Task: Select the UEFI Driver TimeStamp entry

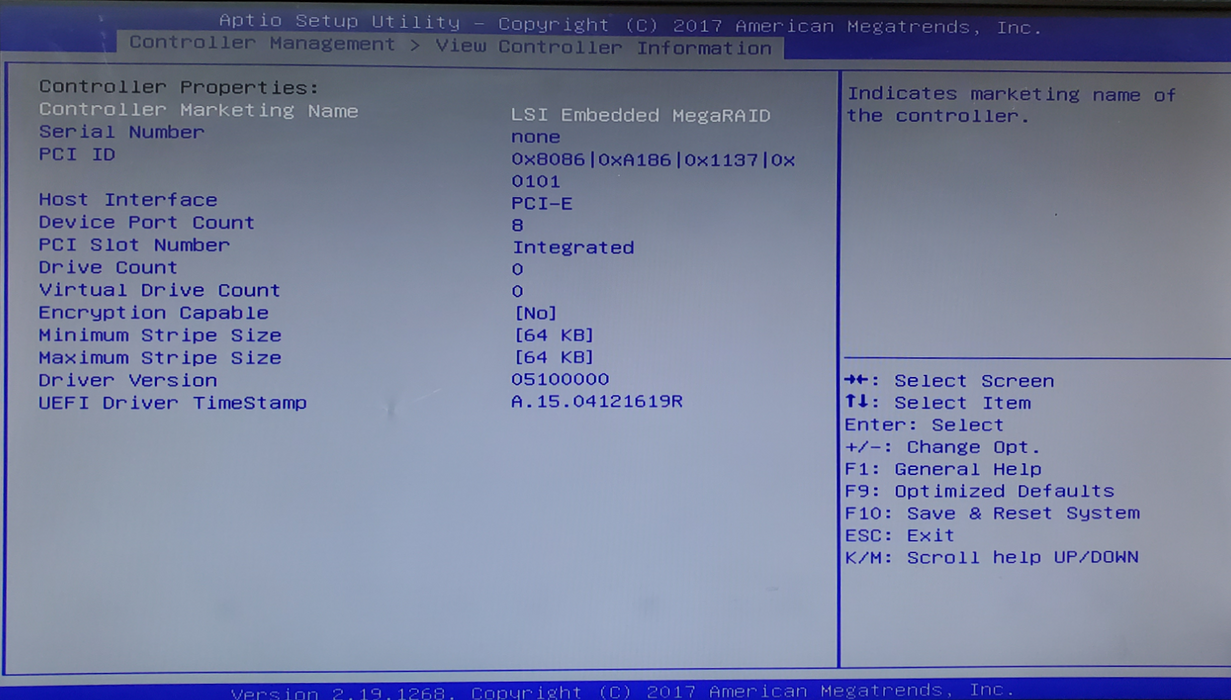Action: 172,402
